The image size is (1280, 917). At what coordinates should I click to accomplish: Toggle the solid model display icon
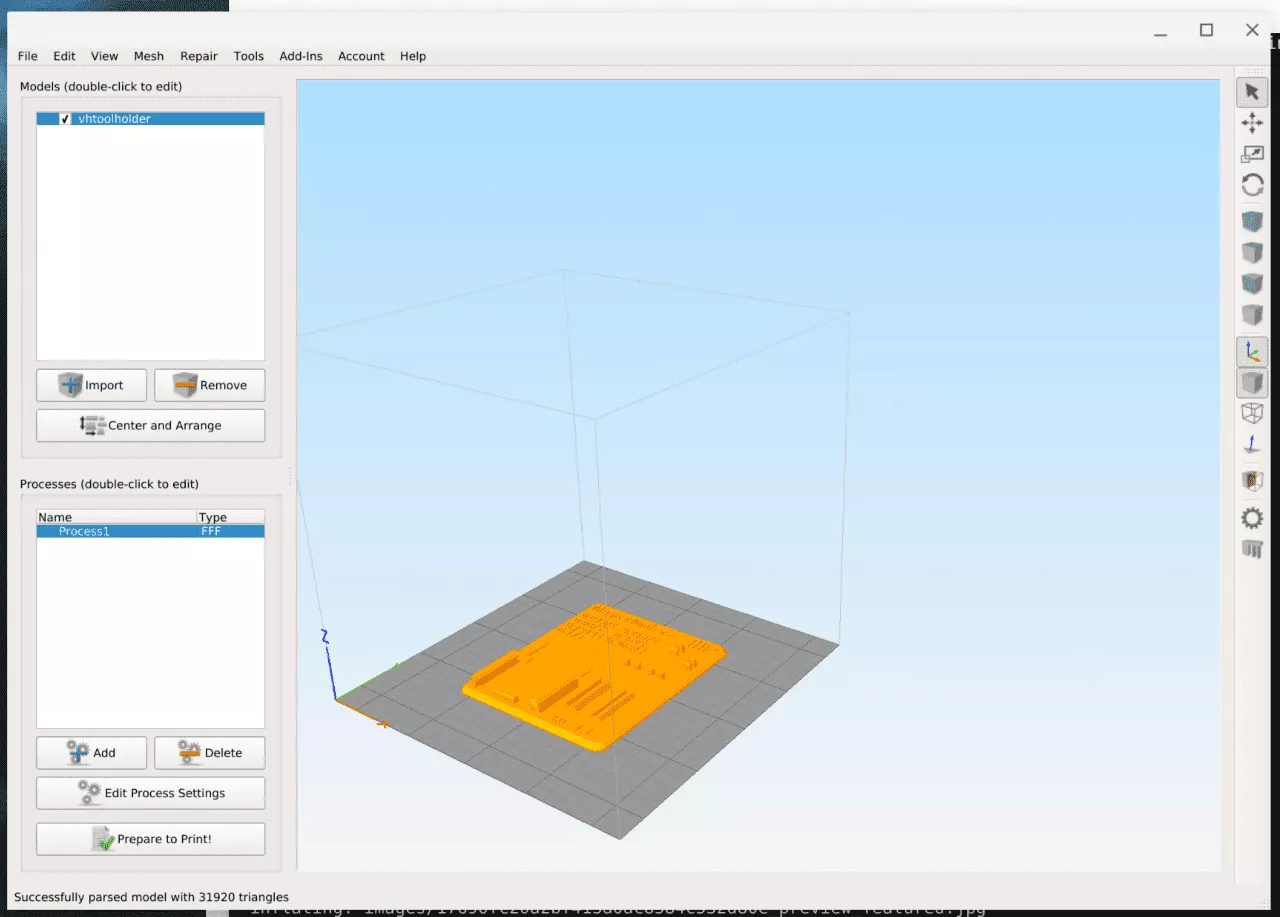pos(1251,382)
